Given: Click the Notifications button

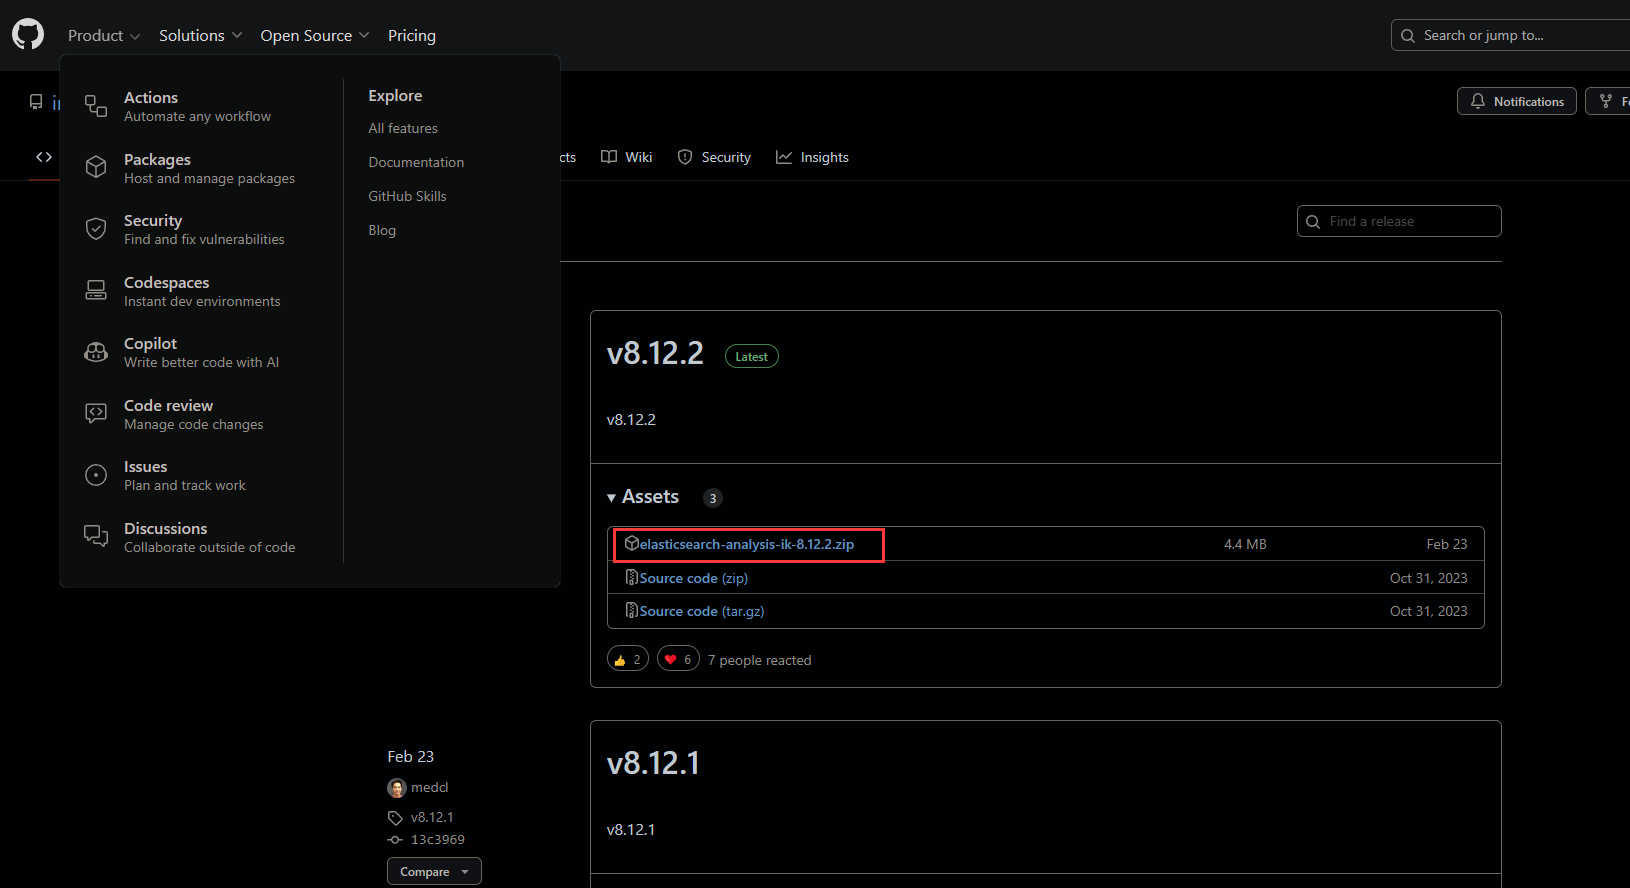Looking at the screenshot, I should click(x=1517, y=101).
